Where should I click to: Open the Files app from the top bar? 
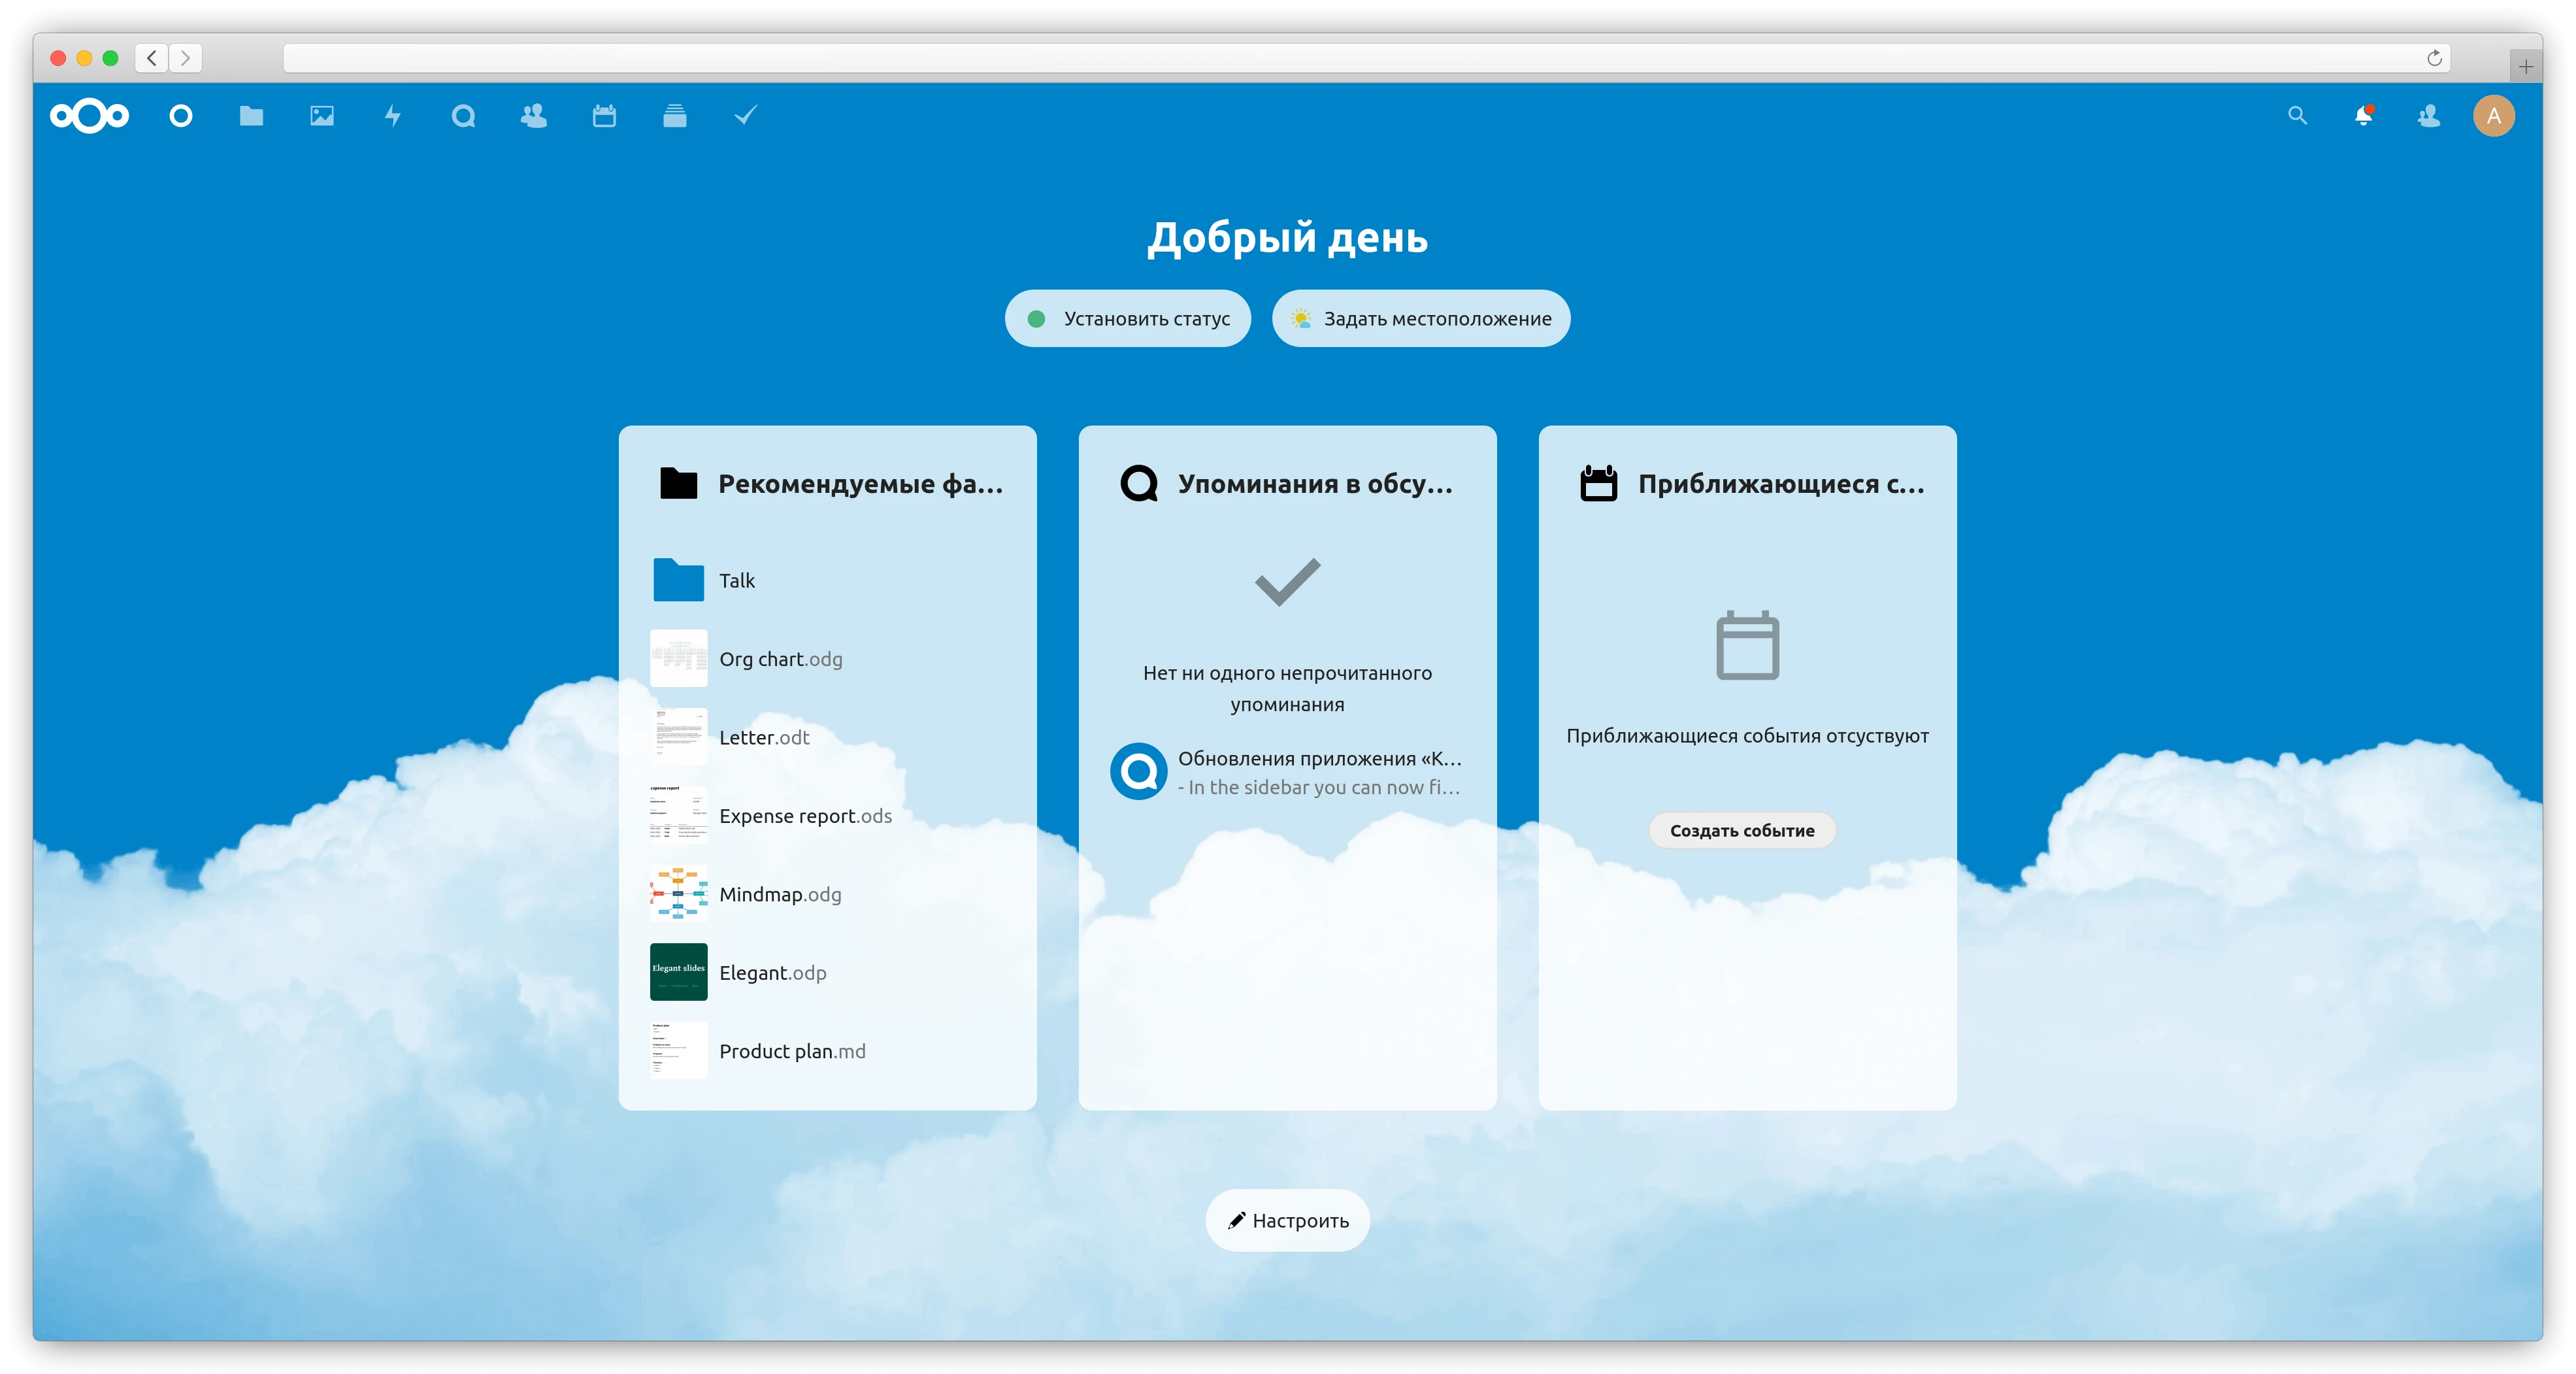[x=251, y=116]
